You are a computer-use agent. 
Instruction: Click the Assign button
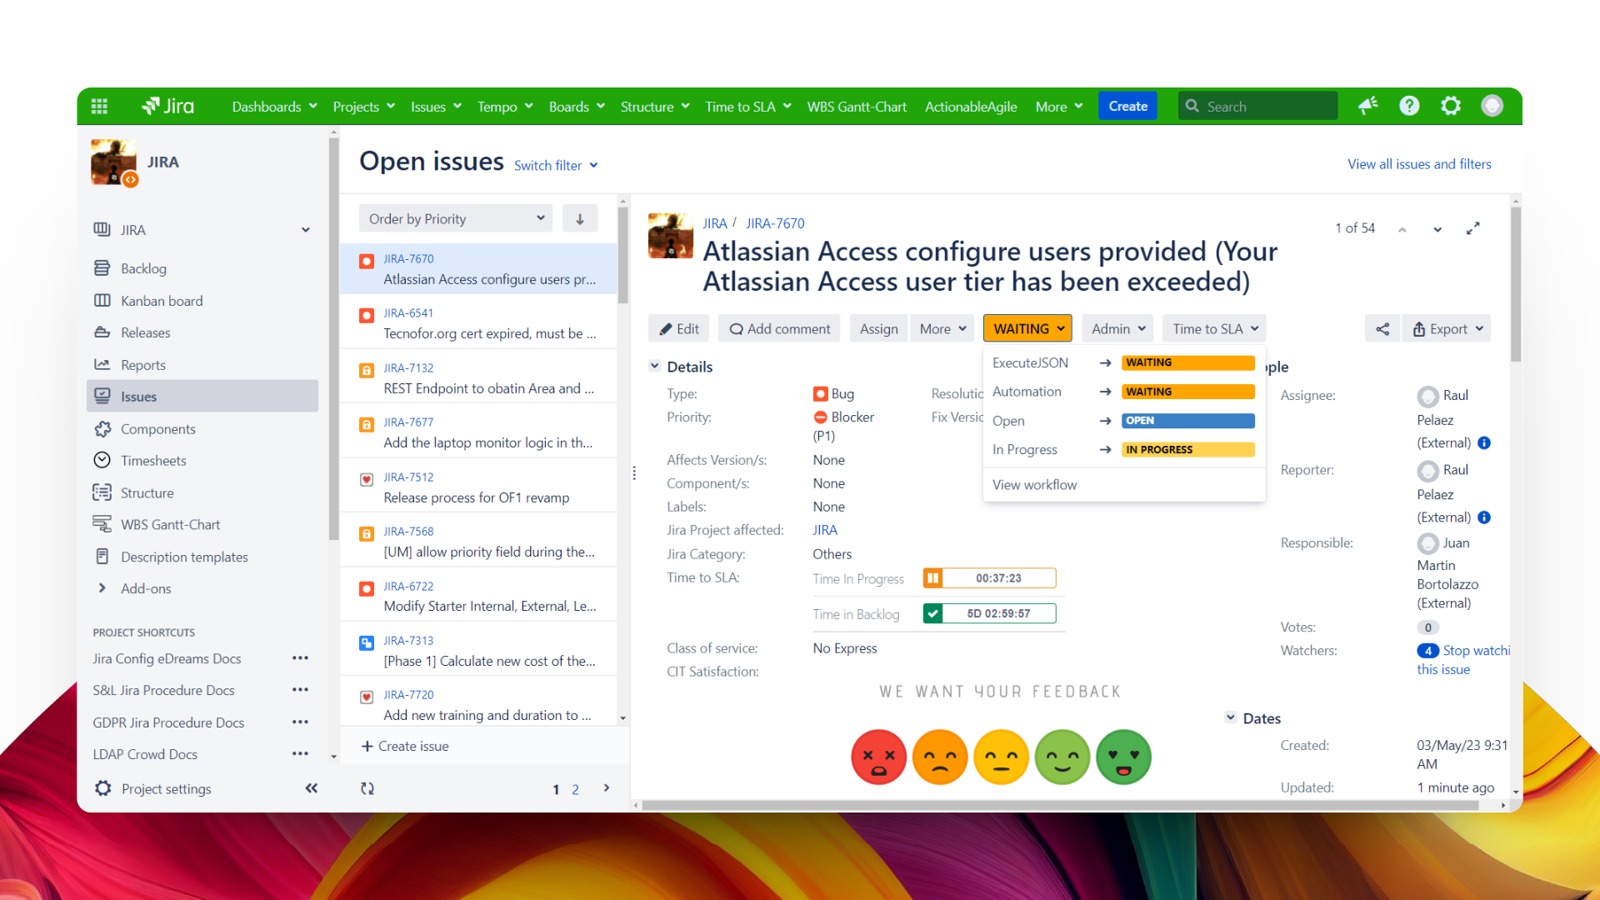[879, 329]
